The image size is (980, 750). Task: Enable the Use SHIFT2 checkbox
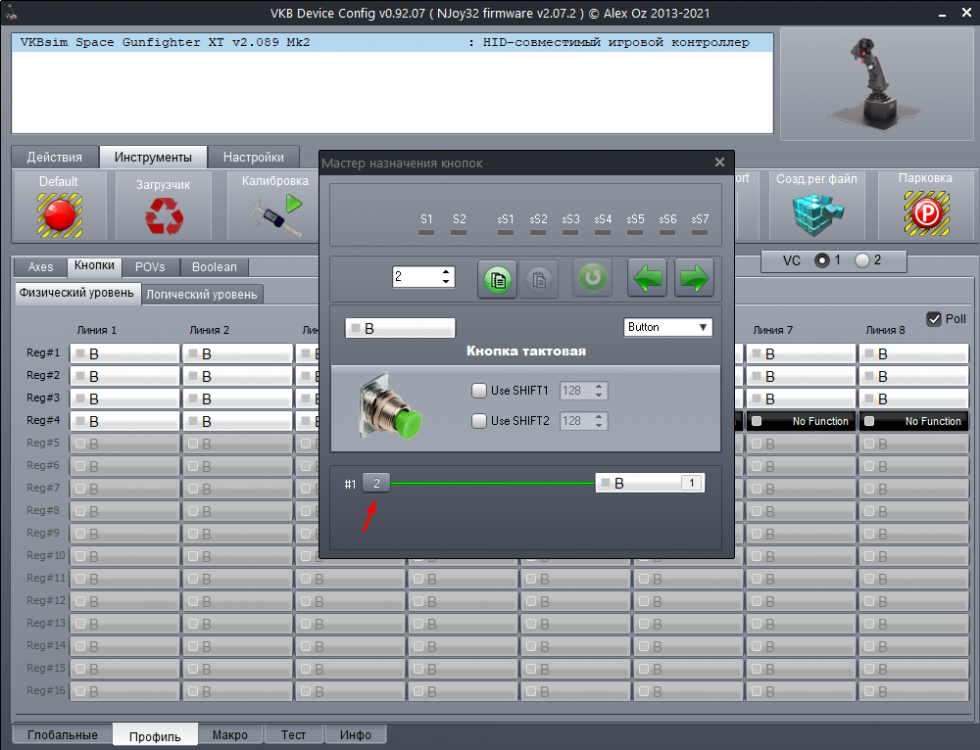click(x=479, y=421)
